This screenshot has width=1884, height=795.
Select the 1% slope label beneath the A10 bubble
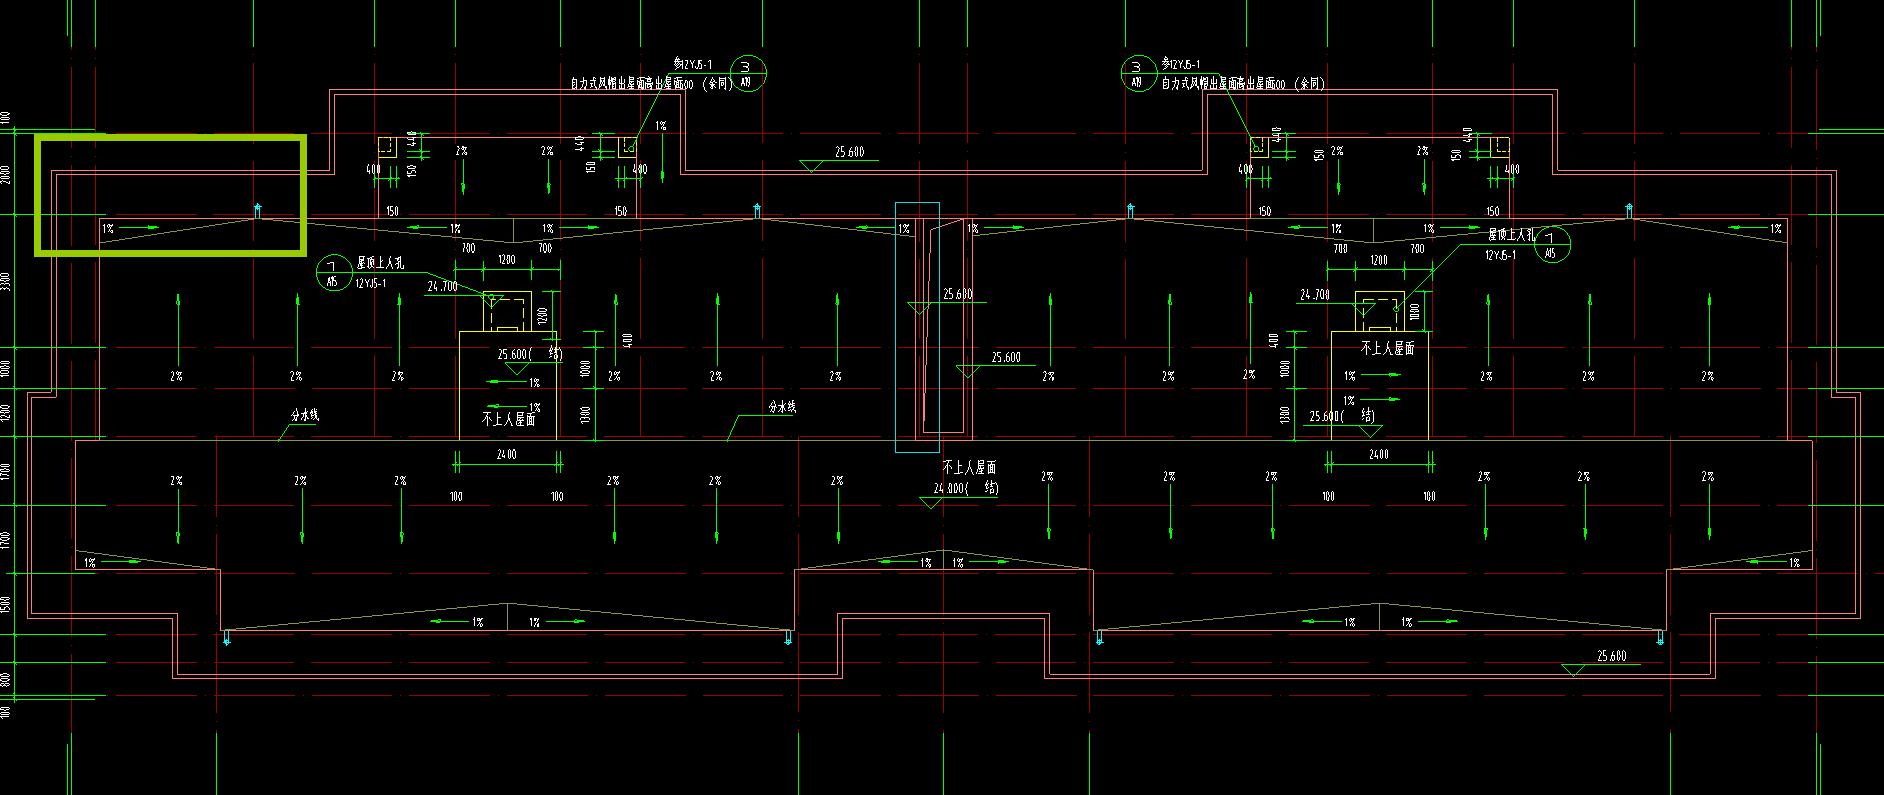[x=661, y=126]
